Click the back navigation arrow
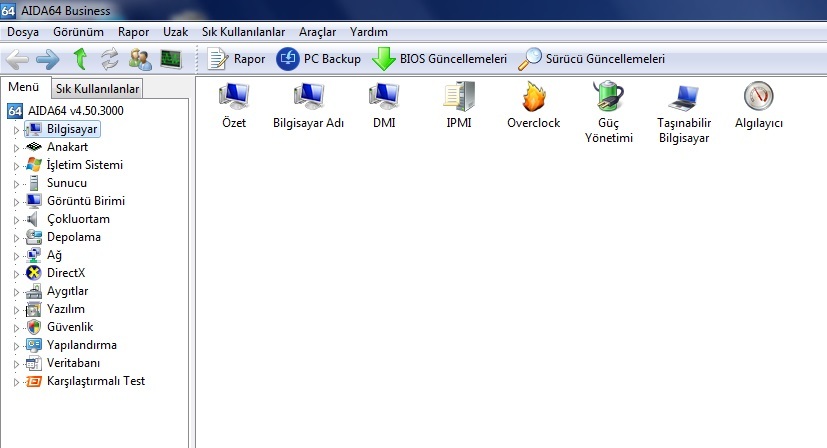Screen dimensions: 827x448 point(17,59)
